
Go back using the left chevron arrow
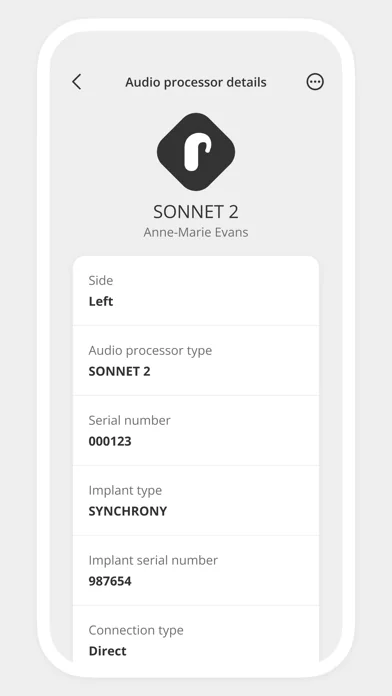click(x=77, y=82)
